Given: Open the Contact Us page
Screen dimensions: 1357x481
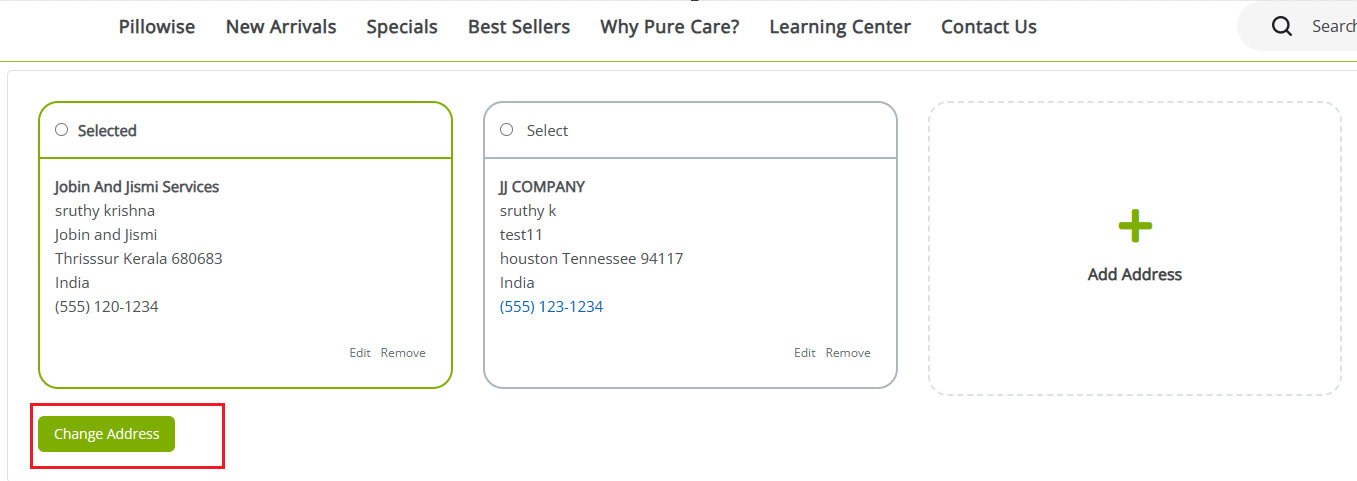Looking at the screenshot, I should click(x=989, y=27).
